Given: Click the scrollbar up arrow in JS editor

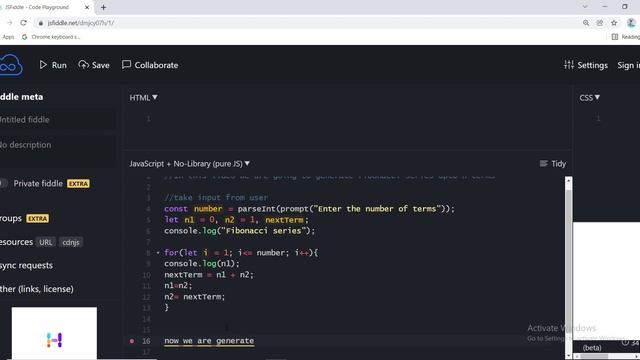Looking at the screenshot, I should tap(568, 181).
